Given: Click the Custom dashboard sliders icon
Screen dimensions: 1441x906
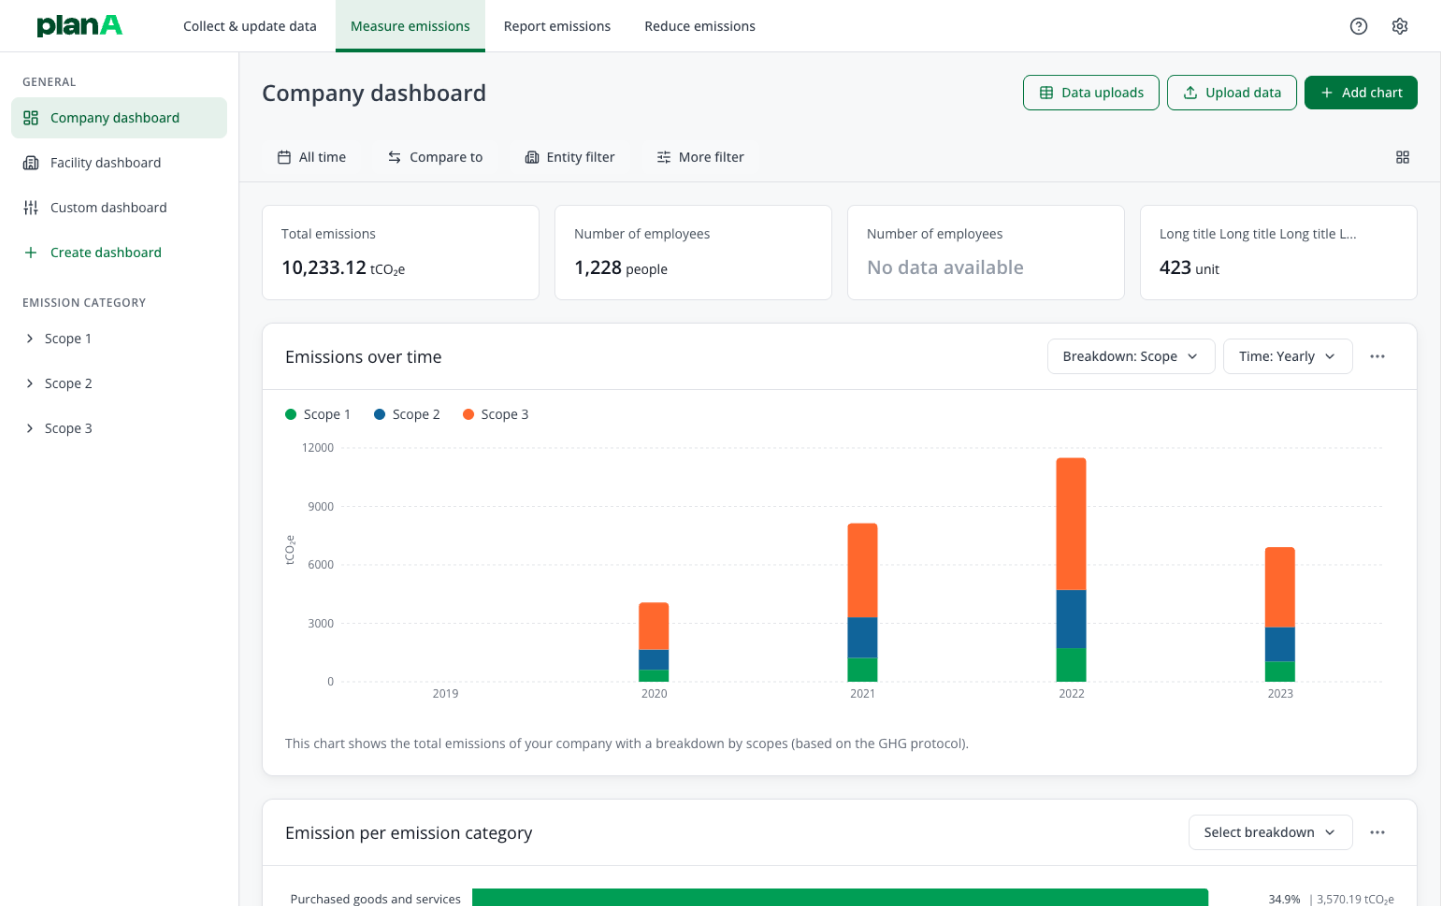Looking at the screenshot, I should (31, 207).
